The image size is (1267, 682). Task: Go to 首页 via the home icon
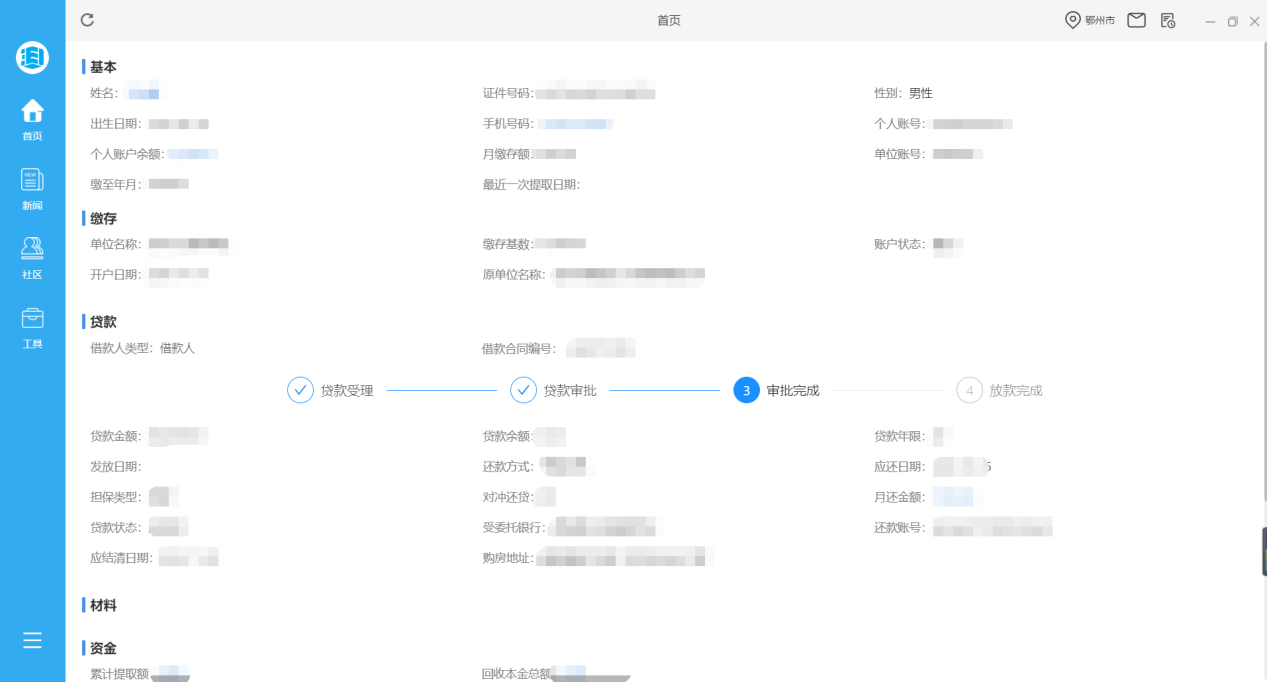point(32,118)
